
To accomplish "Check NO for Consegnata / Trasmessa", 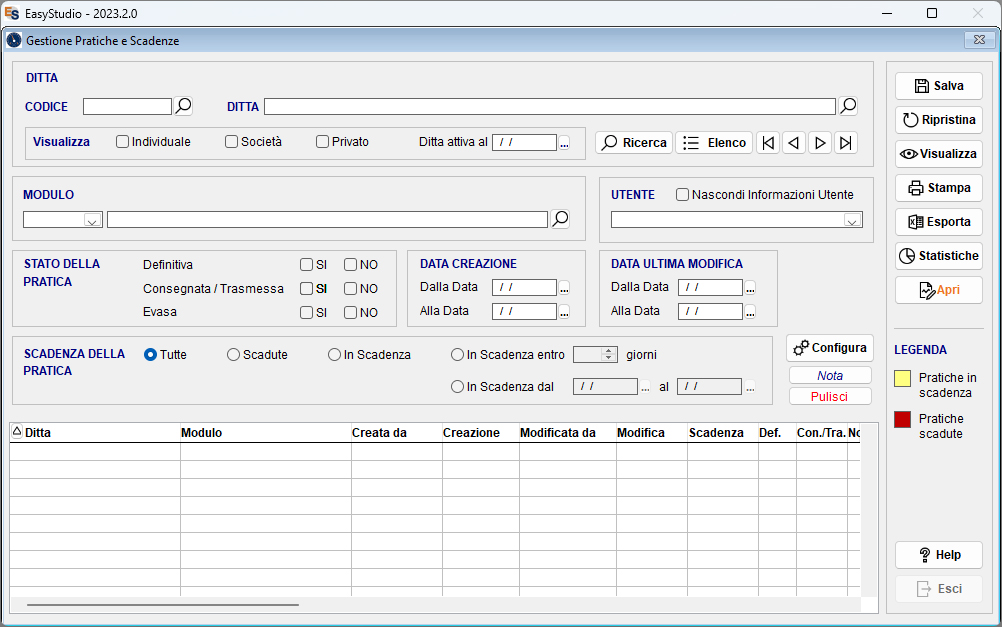I will (350, 289).
